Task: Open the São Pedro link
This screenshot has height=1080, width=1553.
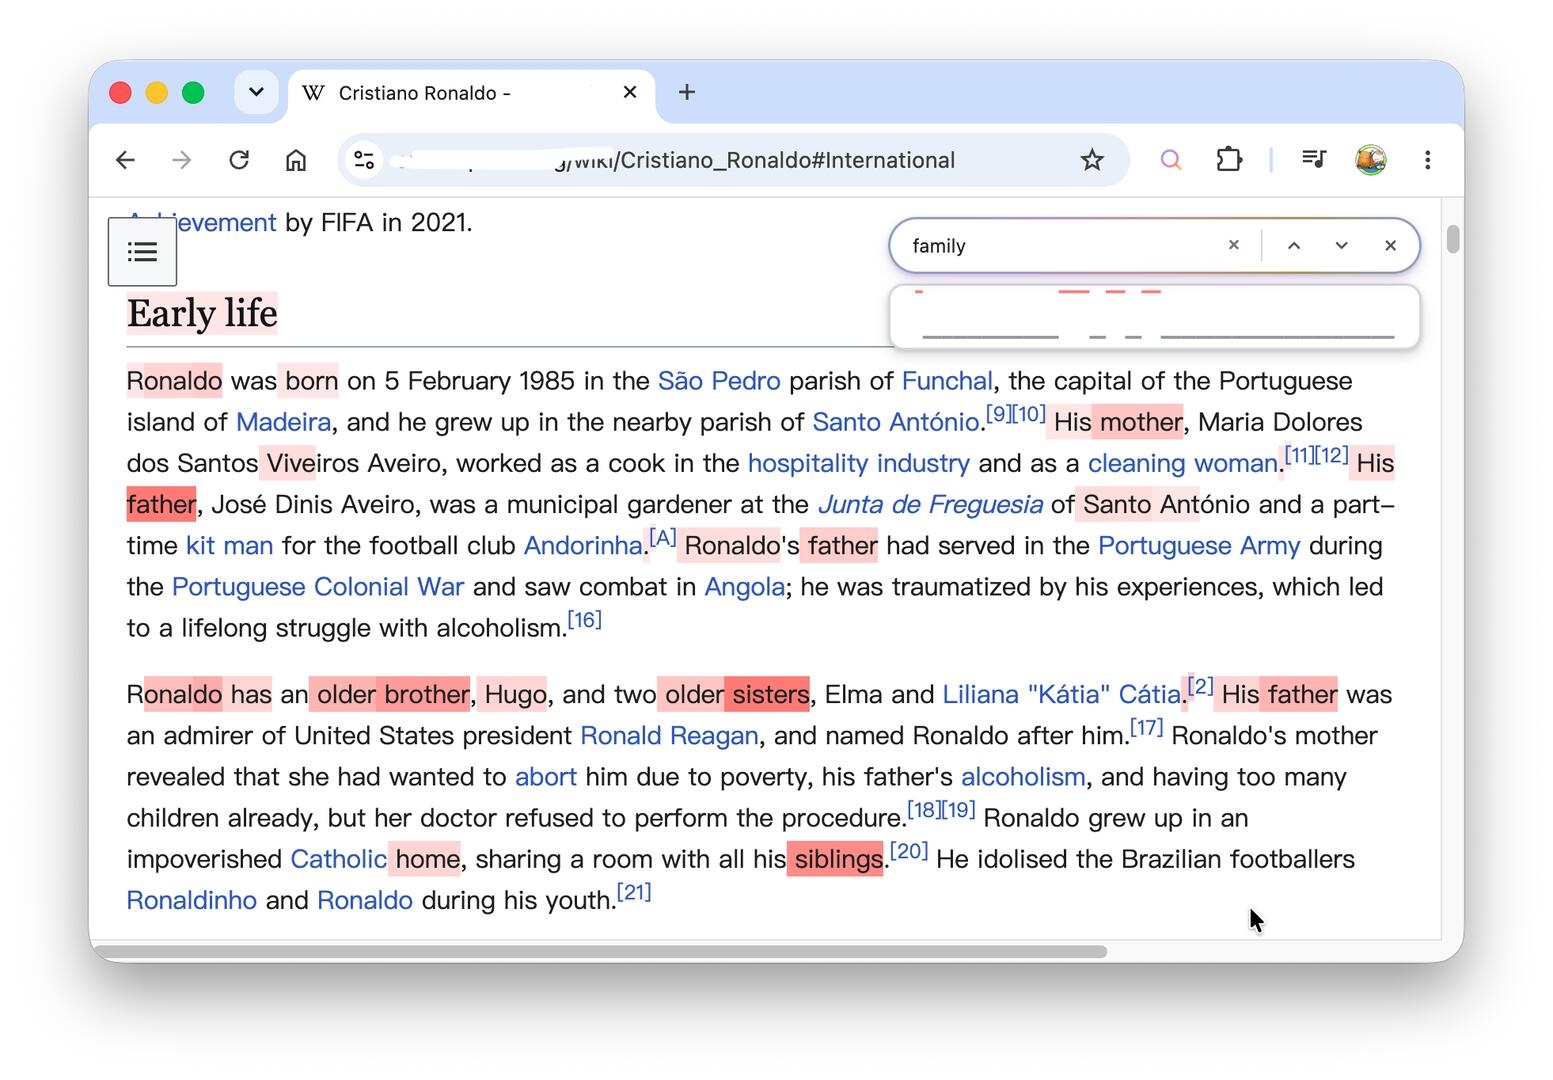Action: tap(719, 381)
